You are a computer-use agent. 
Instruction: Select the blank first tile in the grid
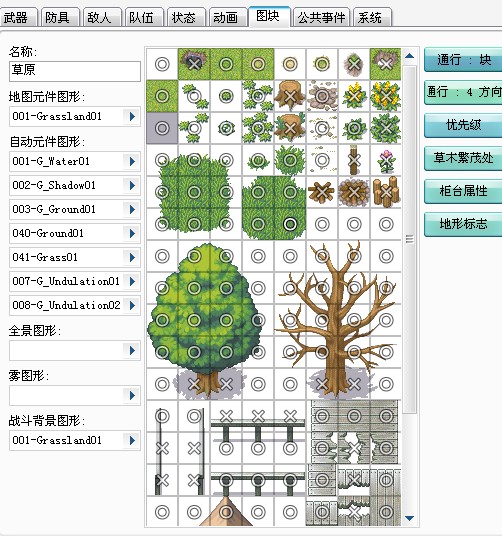pyautogui.click(x=162, y=64)
